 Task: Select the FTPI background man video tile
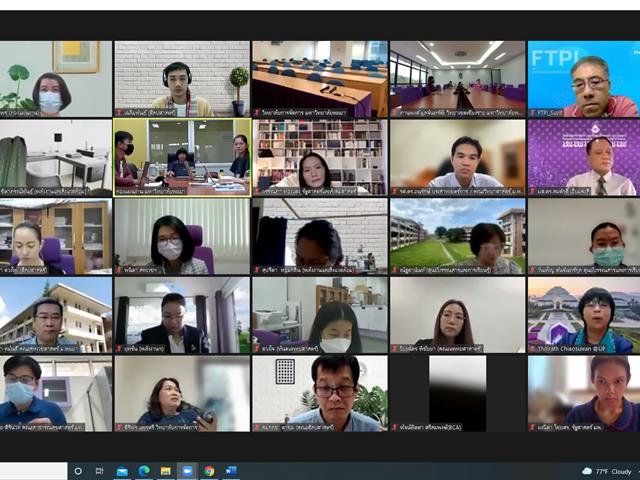[584, 79]
